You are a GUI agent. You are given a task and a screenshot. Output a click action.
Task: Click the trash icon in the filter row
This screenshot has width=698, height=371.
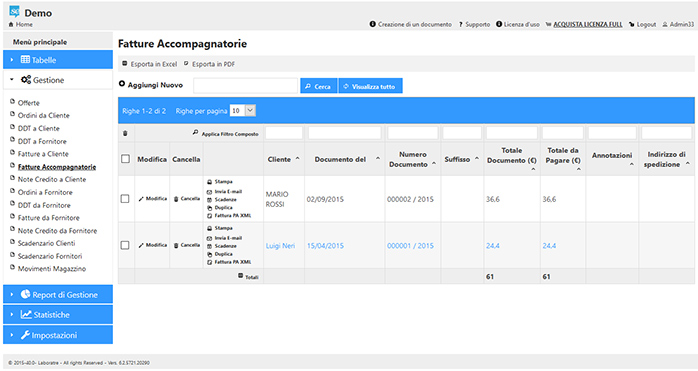pyautogui.click(x=125, y=133)
